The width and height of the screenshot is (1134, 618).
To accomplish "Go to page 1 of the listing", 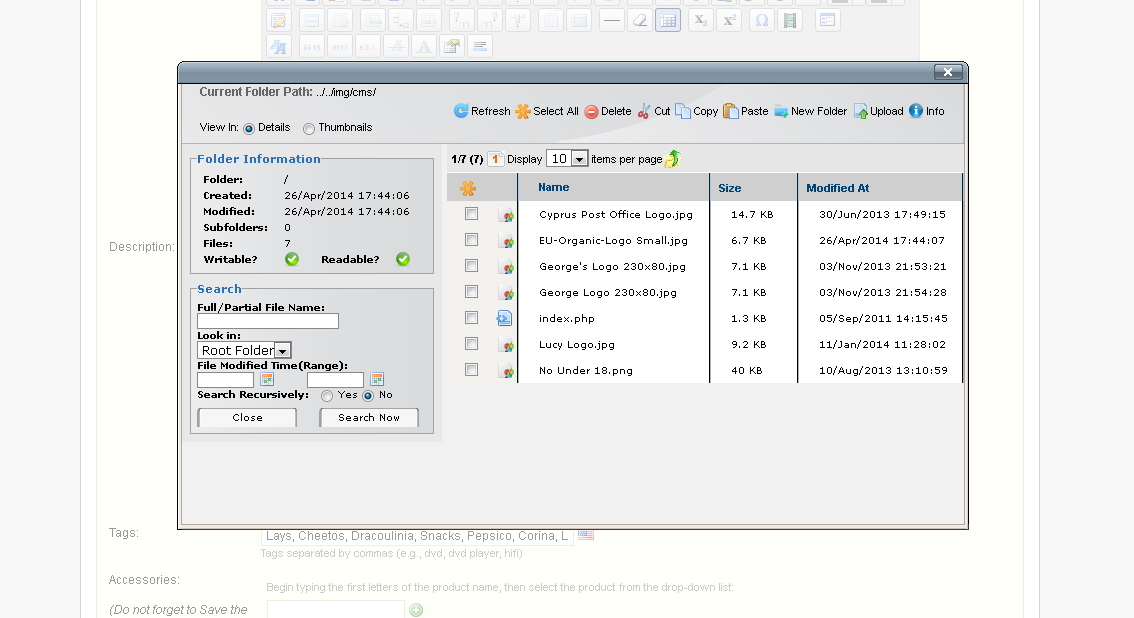I will click(495, 159).
